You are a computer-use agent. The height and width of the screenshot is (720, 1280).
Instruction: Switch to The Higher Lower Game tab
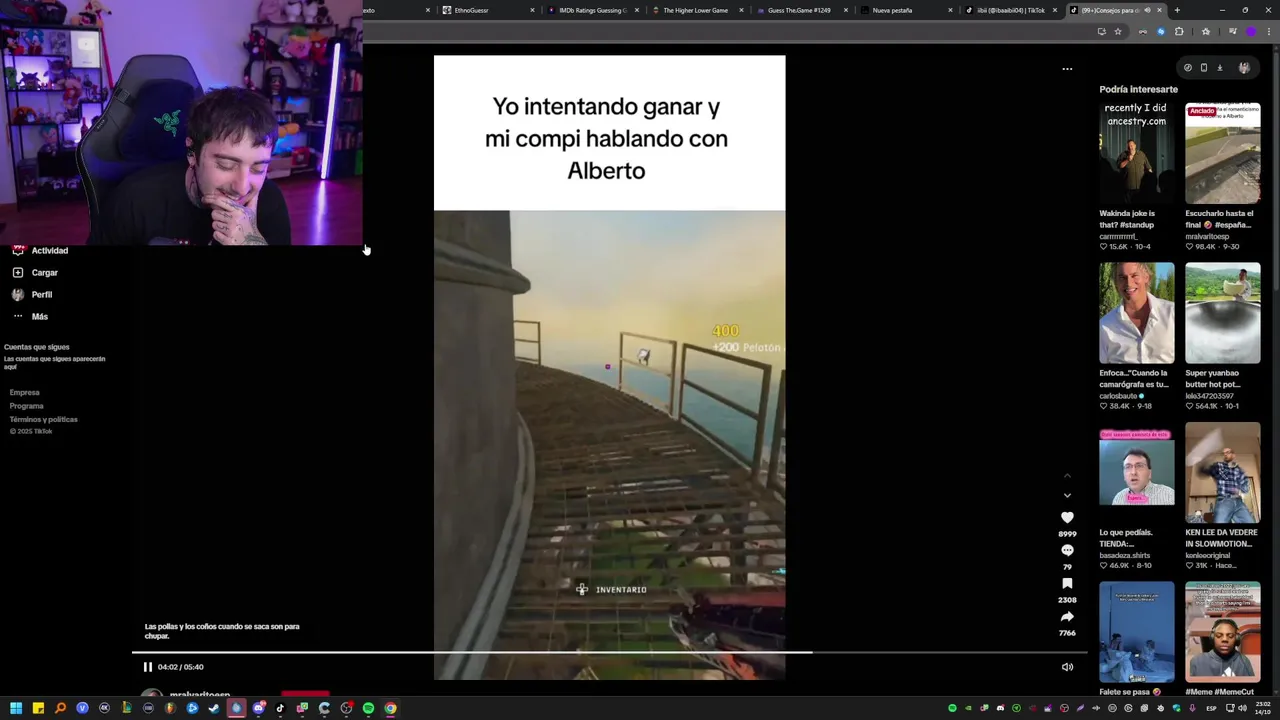695,10
